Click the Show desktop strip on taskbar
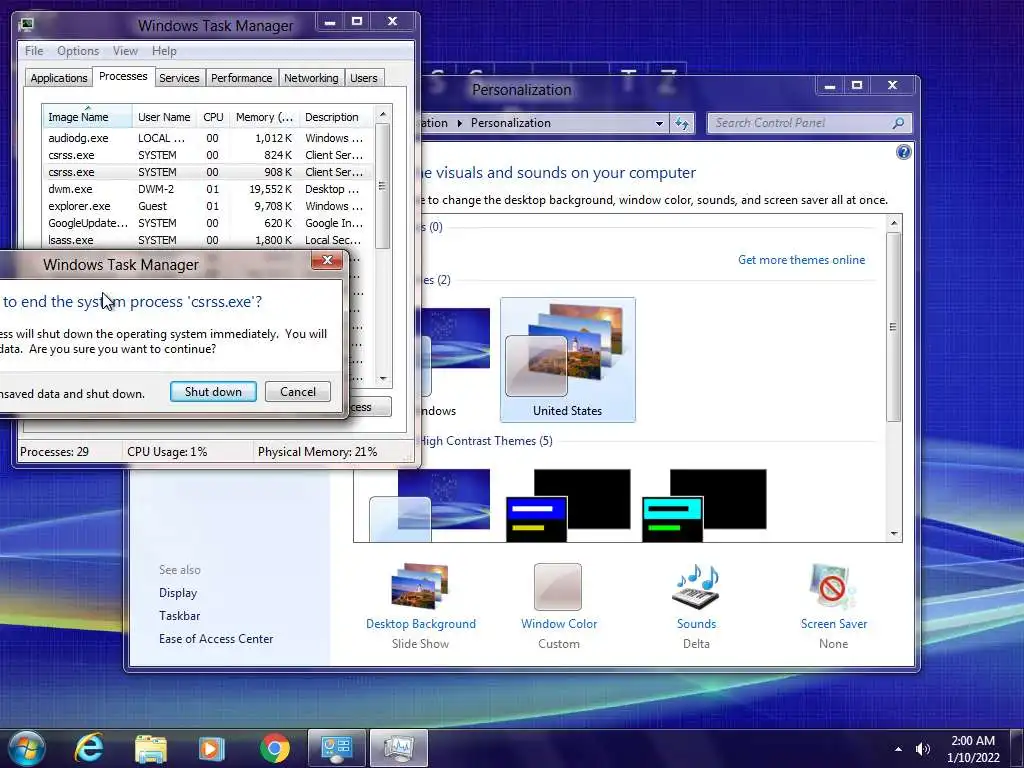Viewport: 1024px width, 768px height. (x=1019, y=748)
